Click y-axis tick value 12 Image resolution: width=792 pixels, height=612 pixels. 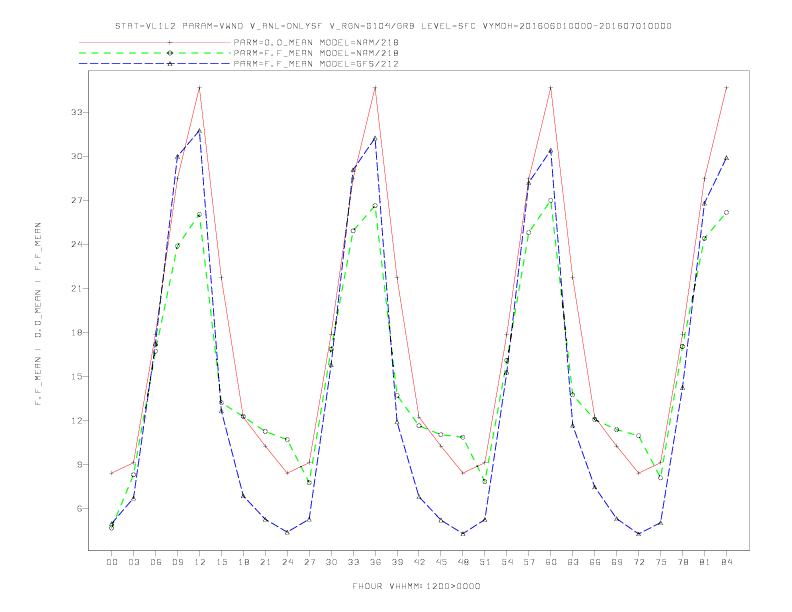tap(77, 420)
